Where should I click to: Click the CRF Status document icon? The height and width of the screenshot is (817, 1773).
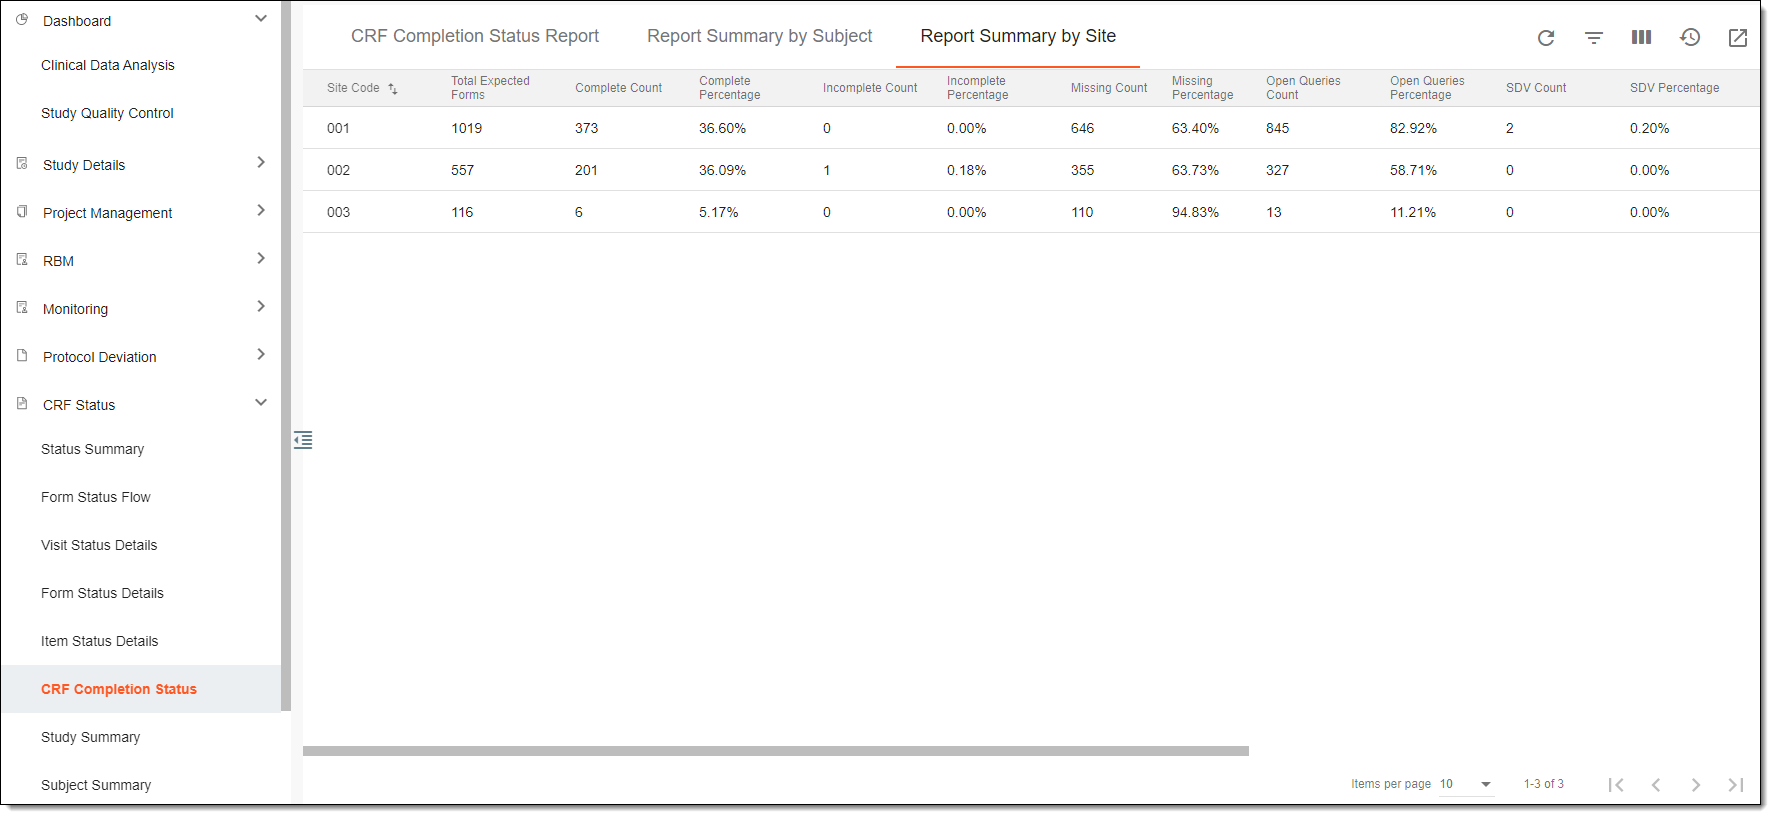pos(22,403)
